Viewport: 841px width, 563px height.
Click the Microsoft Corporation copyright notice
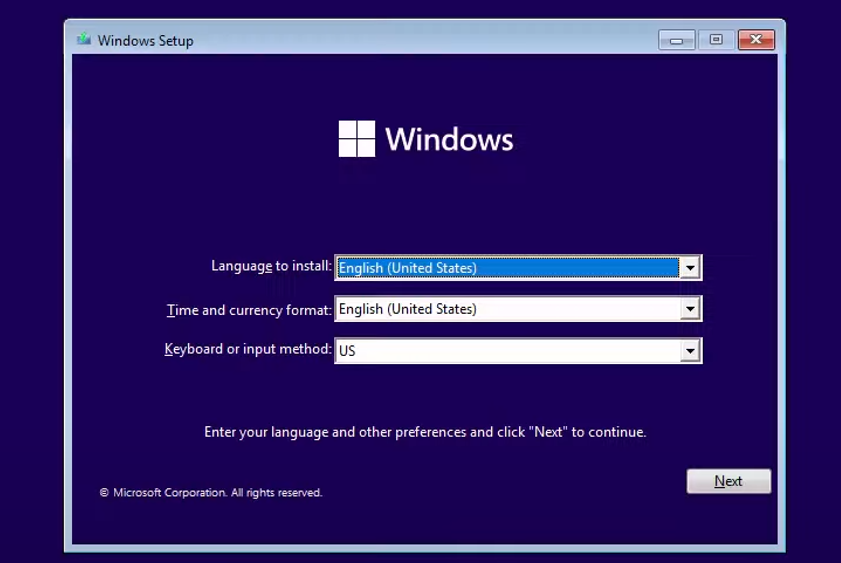[211, 493]
